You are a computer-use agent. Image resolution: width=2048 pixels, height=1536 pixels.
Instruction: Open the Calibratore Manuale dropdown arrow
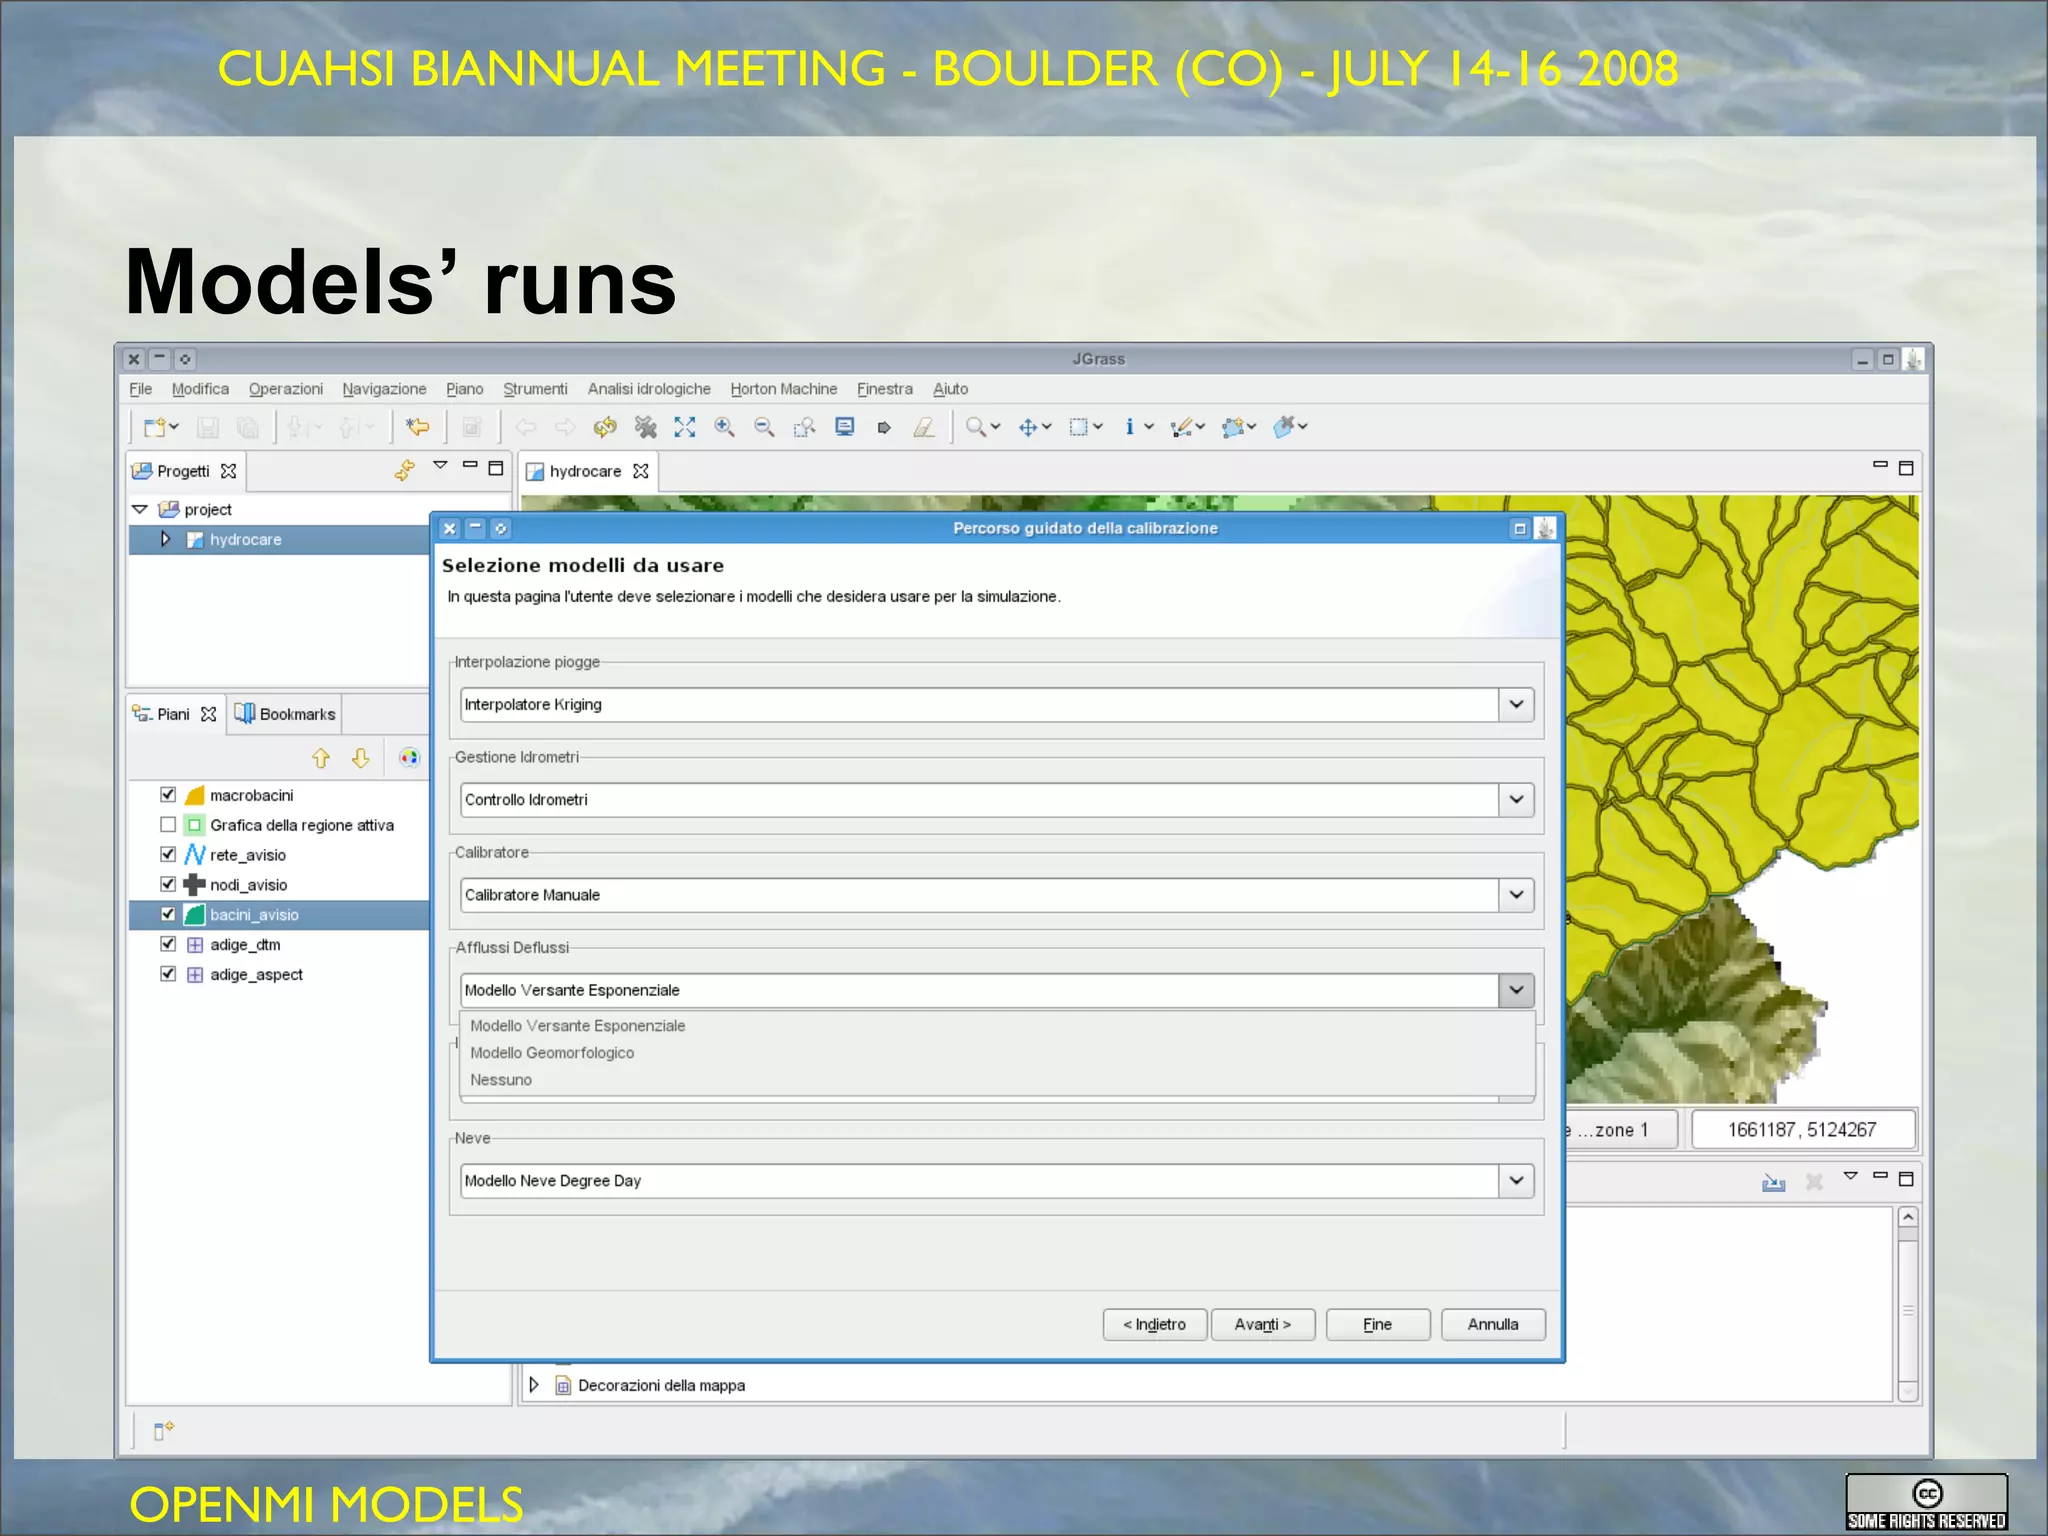coord(1516,895)
